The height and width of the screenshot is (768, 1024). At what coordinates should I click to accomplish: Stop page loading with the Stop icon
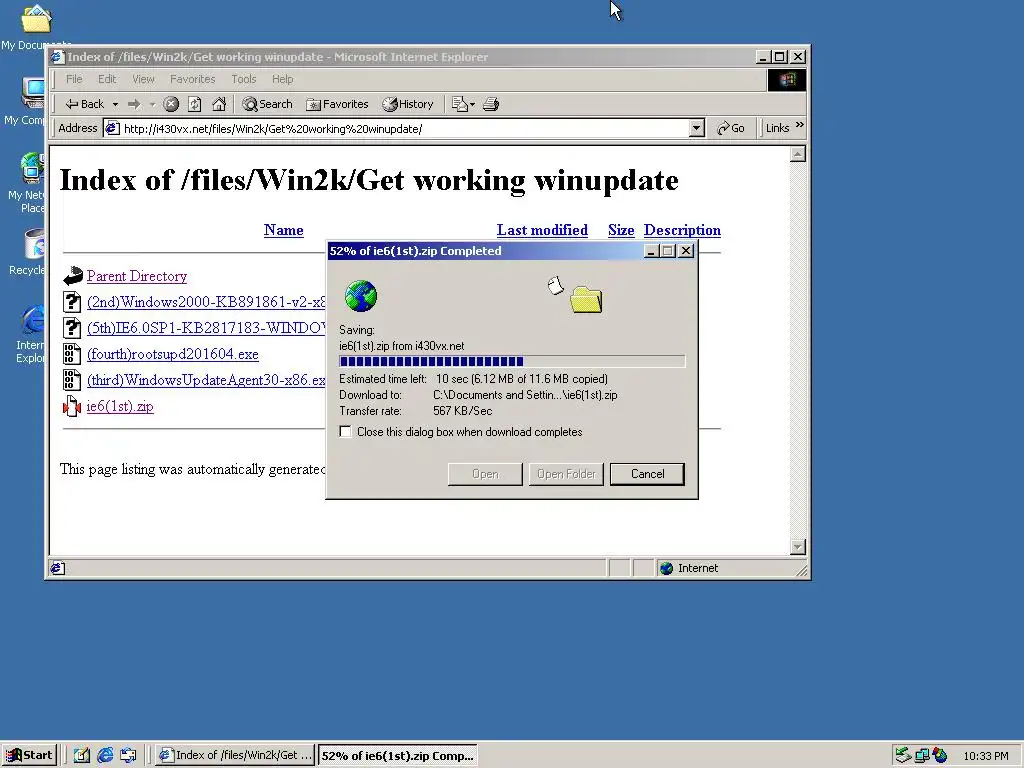[x=171, y=104]
